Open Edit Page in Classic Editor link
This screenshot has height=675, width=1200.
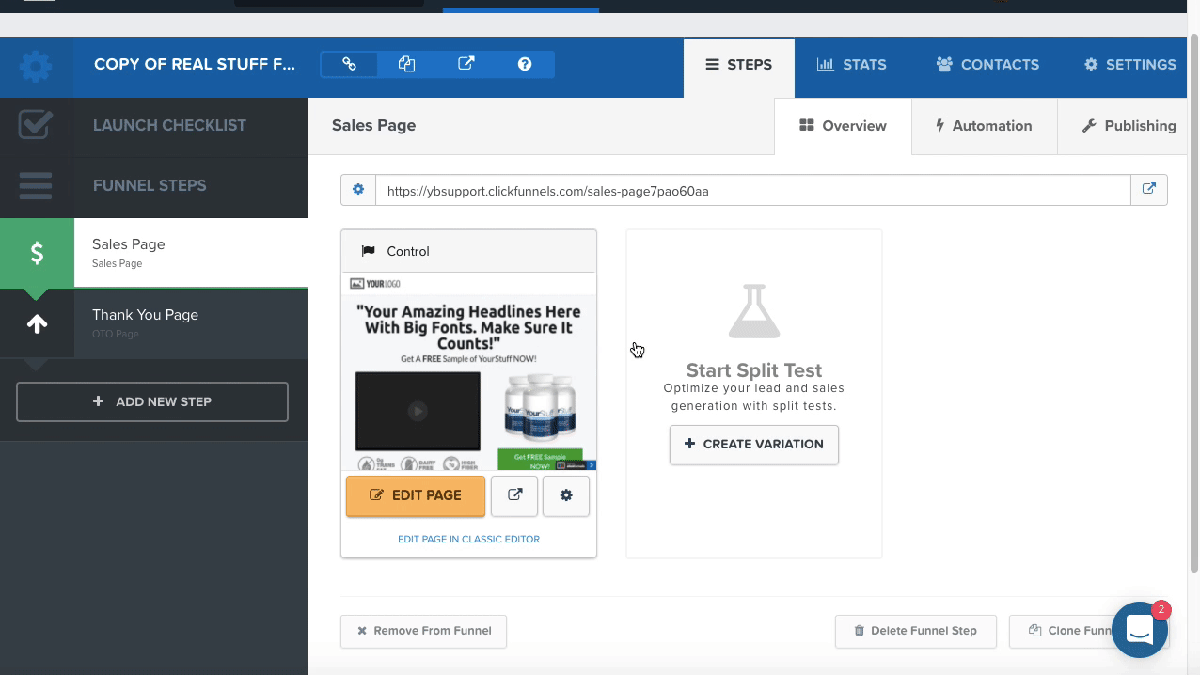(x=468, y=539)
